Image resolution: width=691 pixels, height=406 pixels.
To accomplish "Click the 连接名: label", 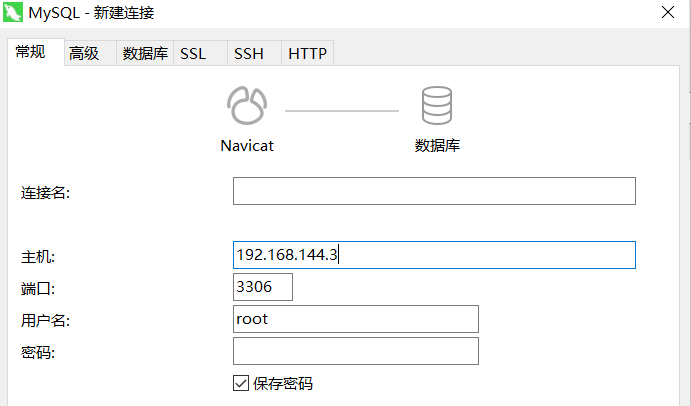I will (x=45, y=193).
